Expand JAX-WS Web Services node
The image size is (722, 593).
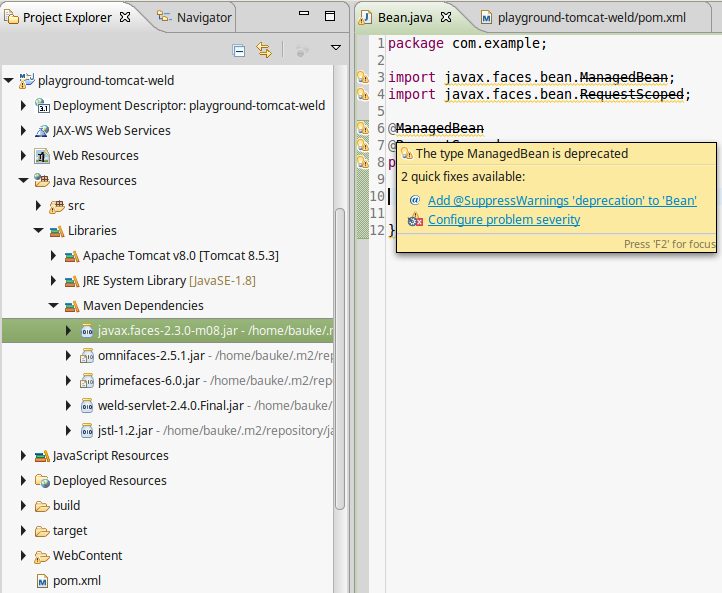pyautogui.click(x=23, y=130)
